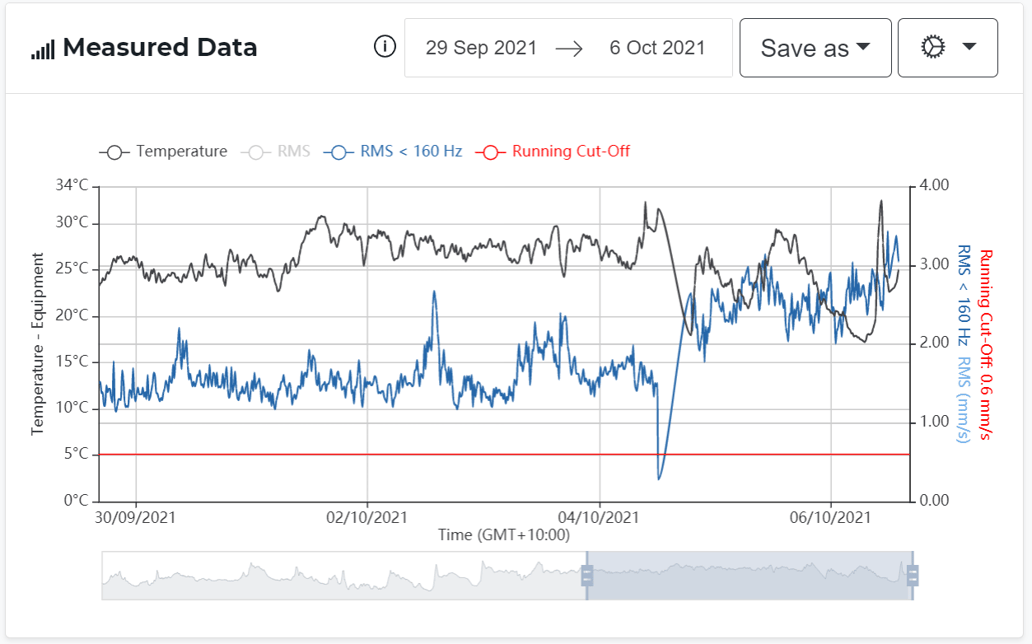Image resolution: width=1032 pixels, height=644 pixels.
Task: Open the dropdown arrow next to the gear
Action: [x=969, y=47]
